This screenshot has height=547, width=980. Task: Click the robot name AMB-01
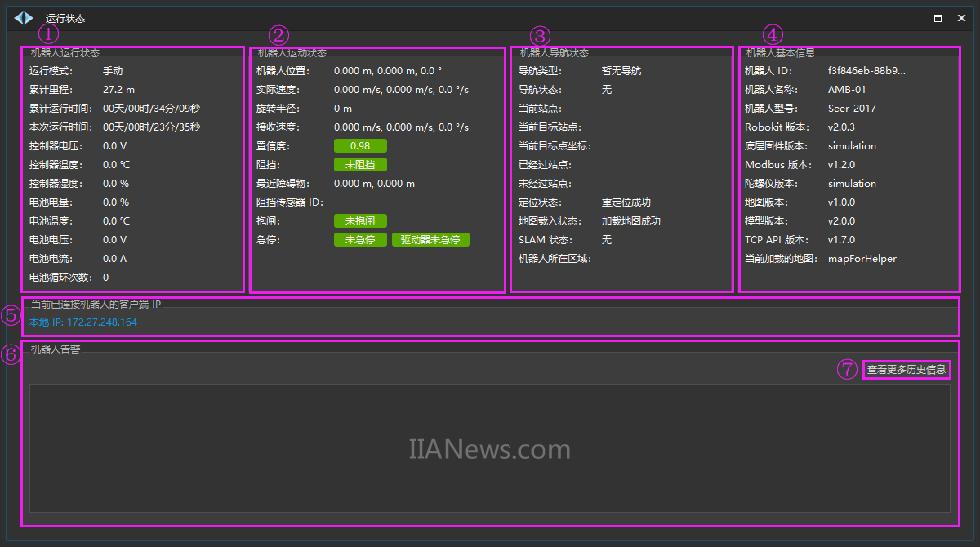(x=847, y=90)
